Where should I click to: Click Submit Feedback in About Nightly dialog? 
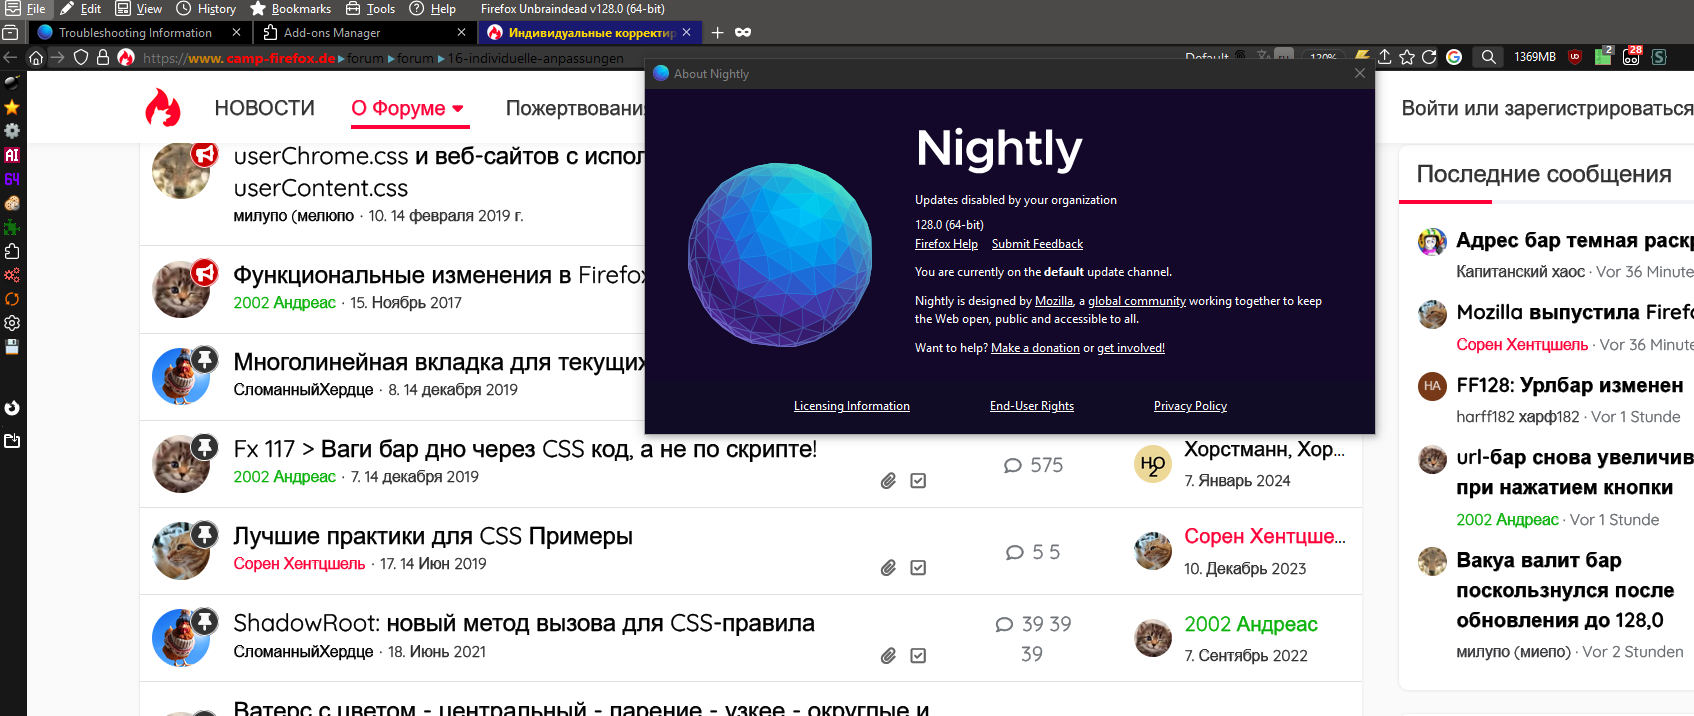1037,244
